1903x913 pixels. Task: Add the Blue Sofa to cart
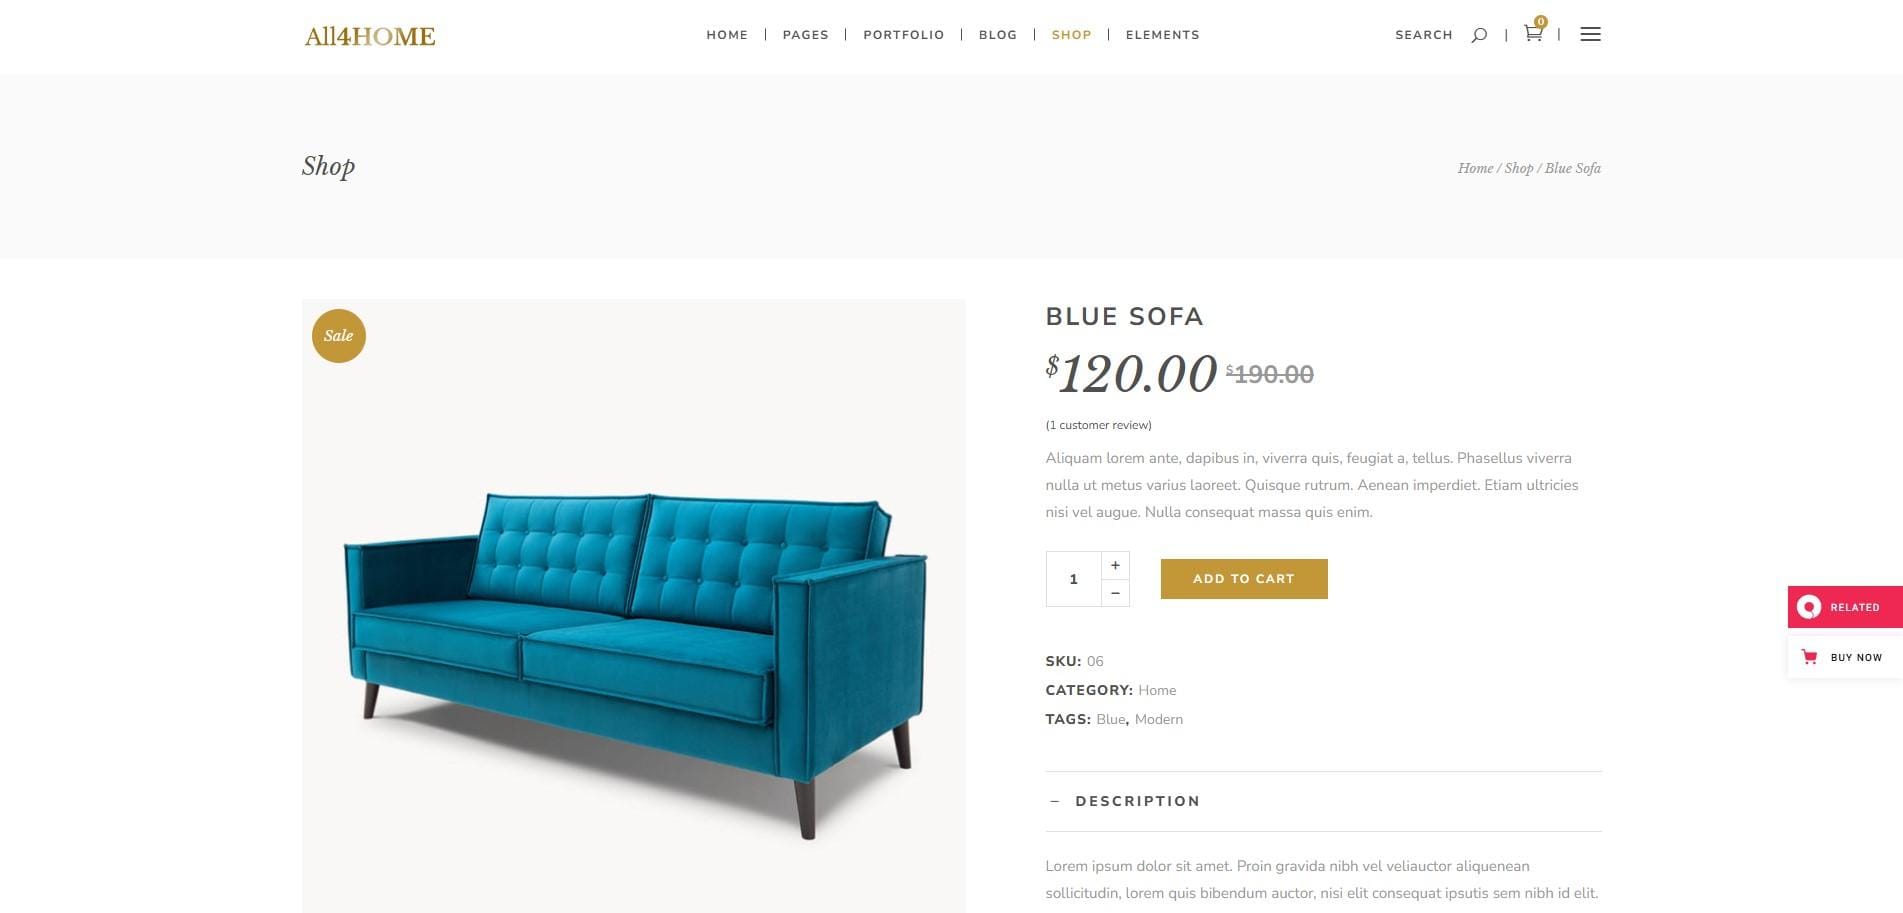[x=1244, y=579]
